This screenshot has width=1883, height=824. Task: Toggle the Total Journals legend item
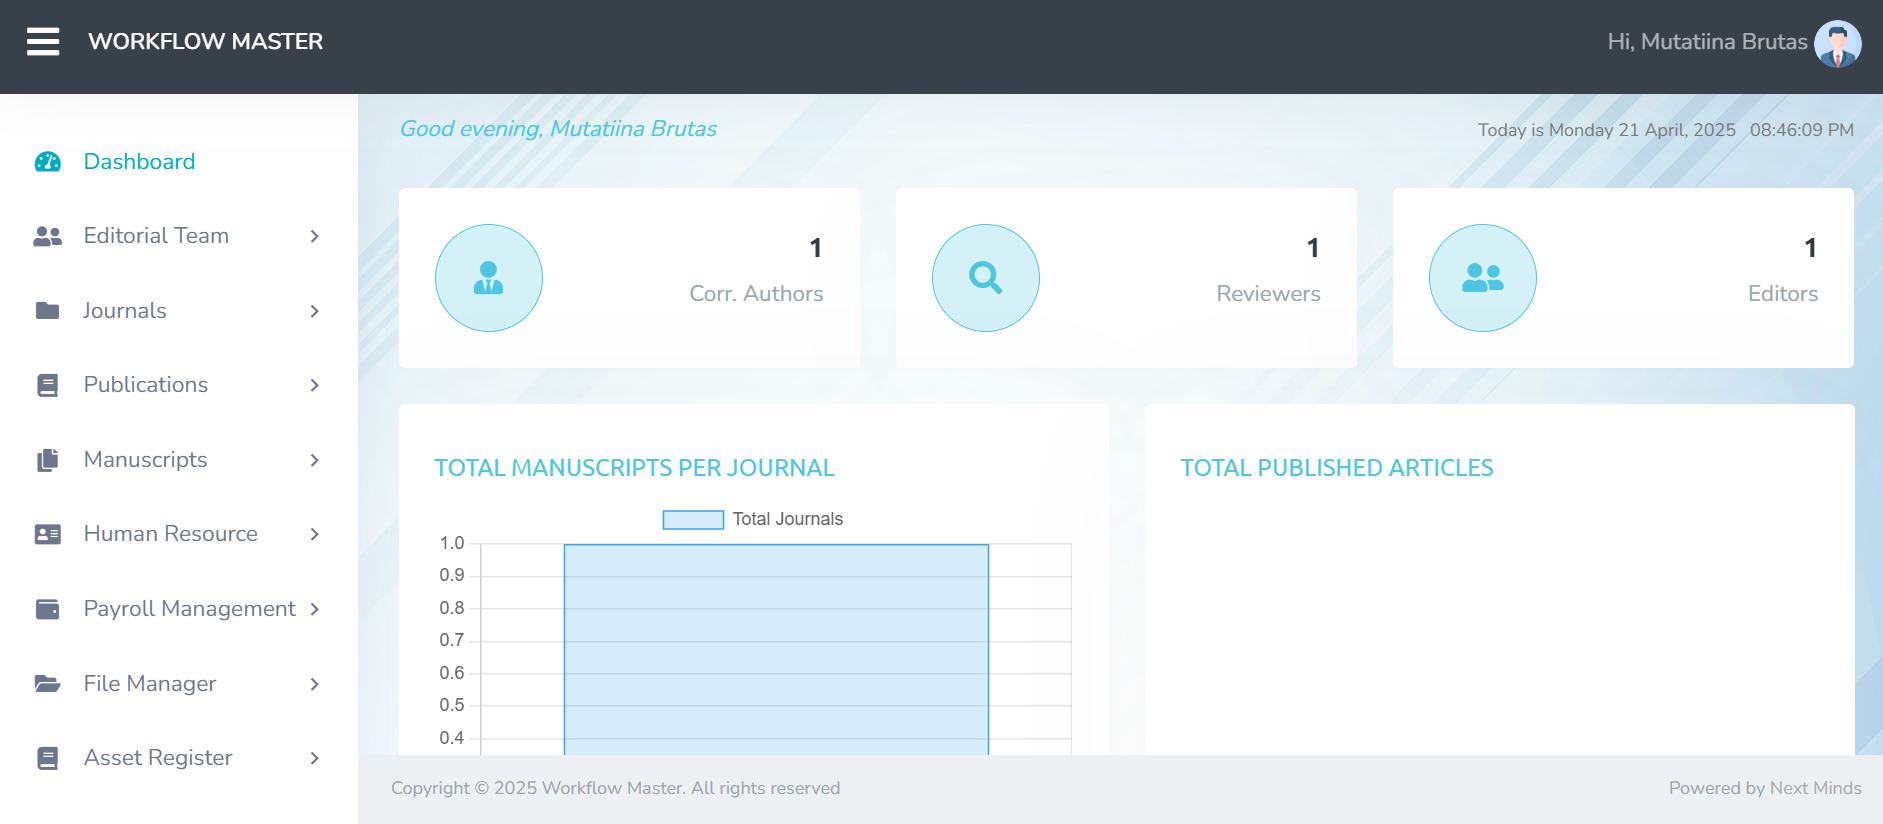(753, 519)
